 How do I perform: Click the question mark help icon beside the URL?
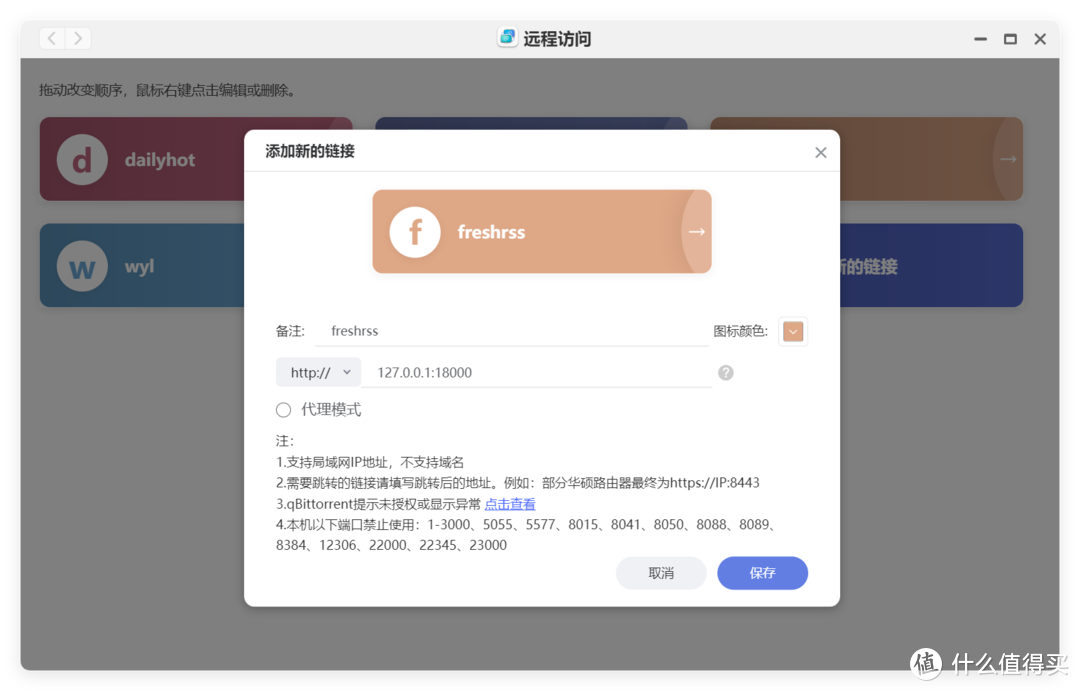click(x=725, y=371)
